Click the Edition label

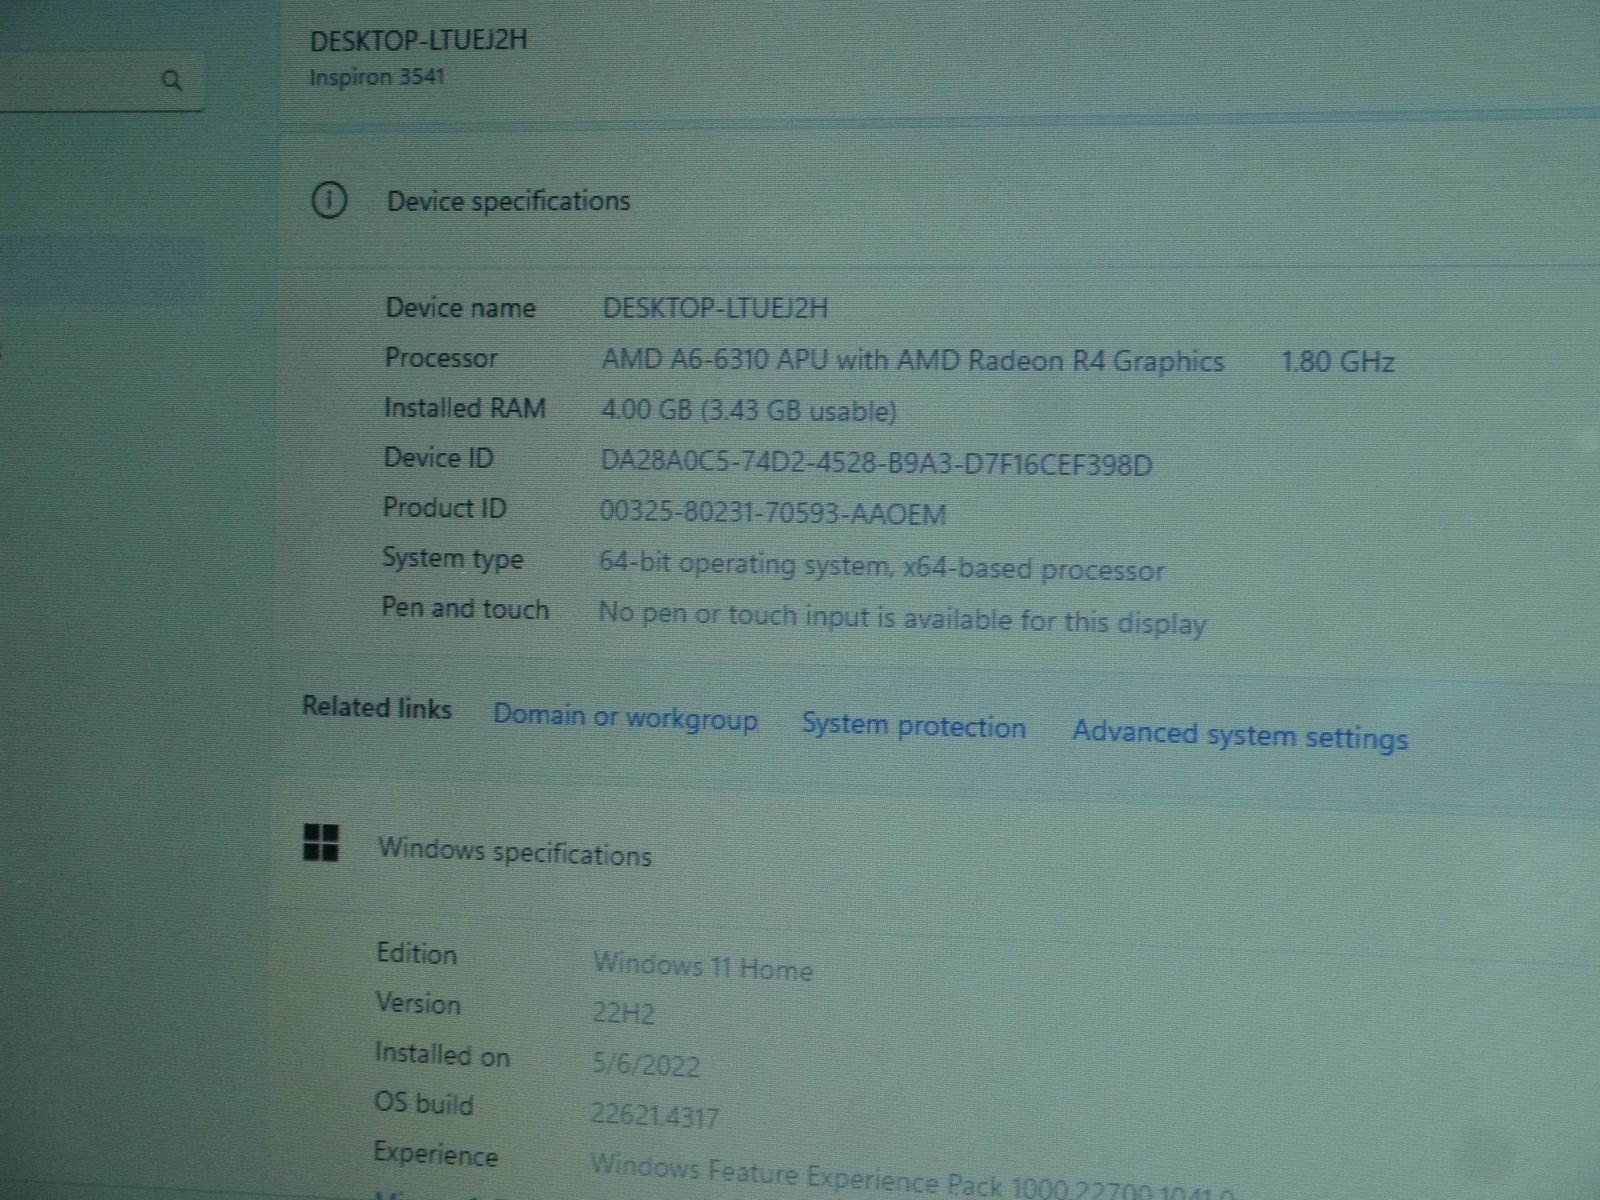(416, 953)
